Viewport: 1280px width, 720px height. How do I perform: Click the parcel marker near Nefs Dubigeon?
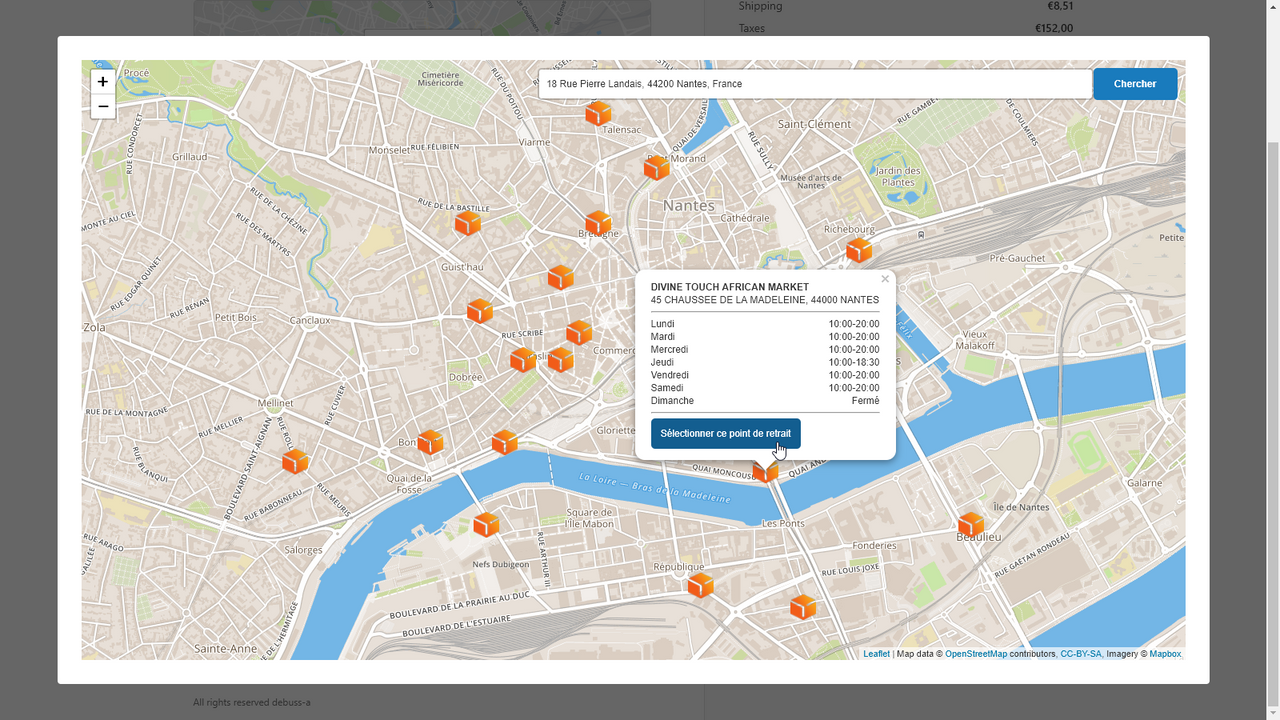[x=486, y=524]
